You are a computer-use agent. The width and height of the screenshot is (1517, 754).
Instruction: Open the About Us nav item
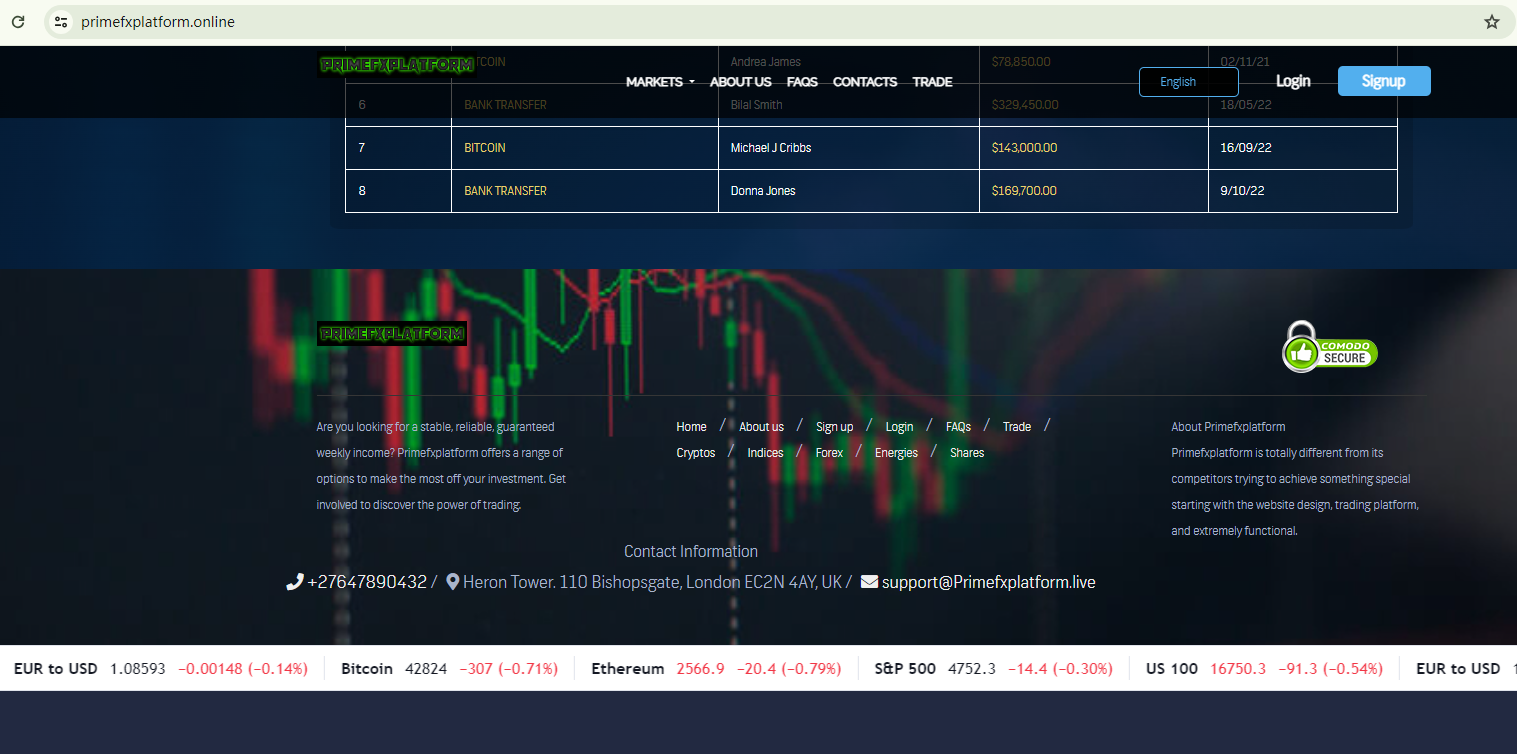click(x=741, y=82)
